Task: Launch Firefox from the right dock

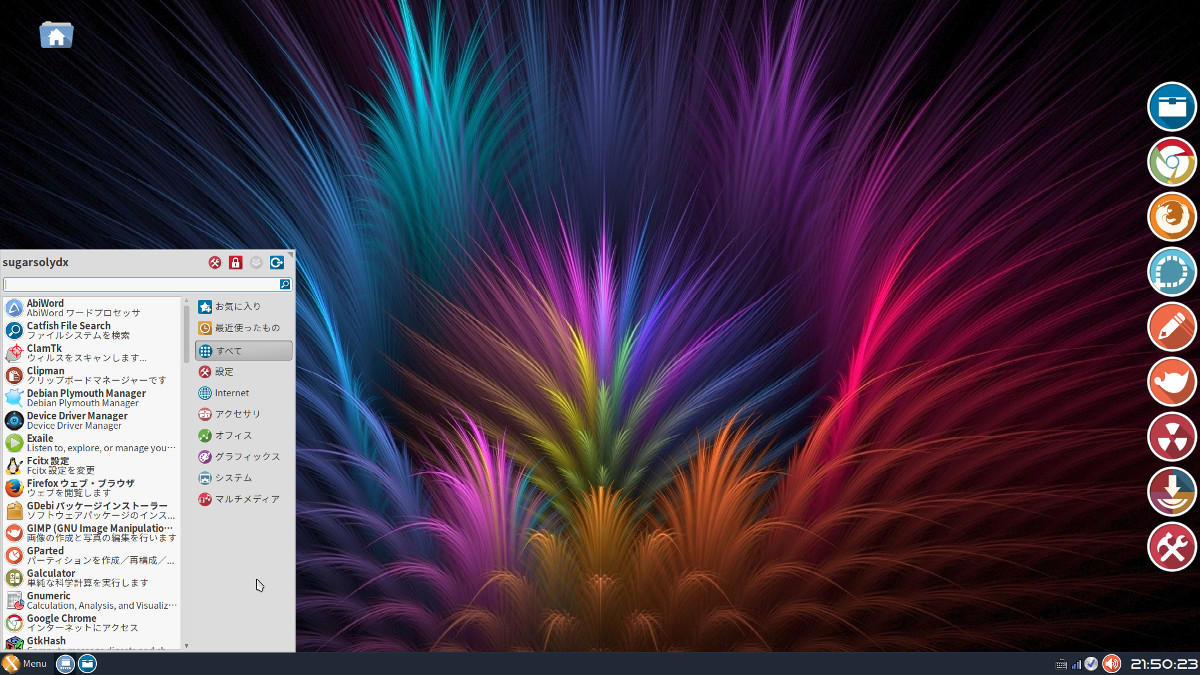Action: coord(1172,217)
